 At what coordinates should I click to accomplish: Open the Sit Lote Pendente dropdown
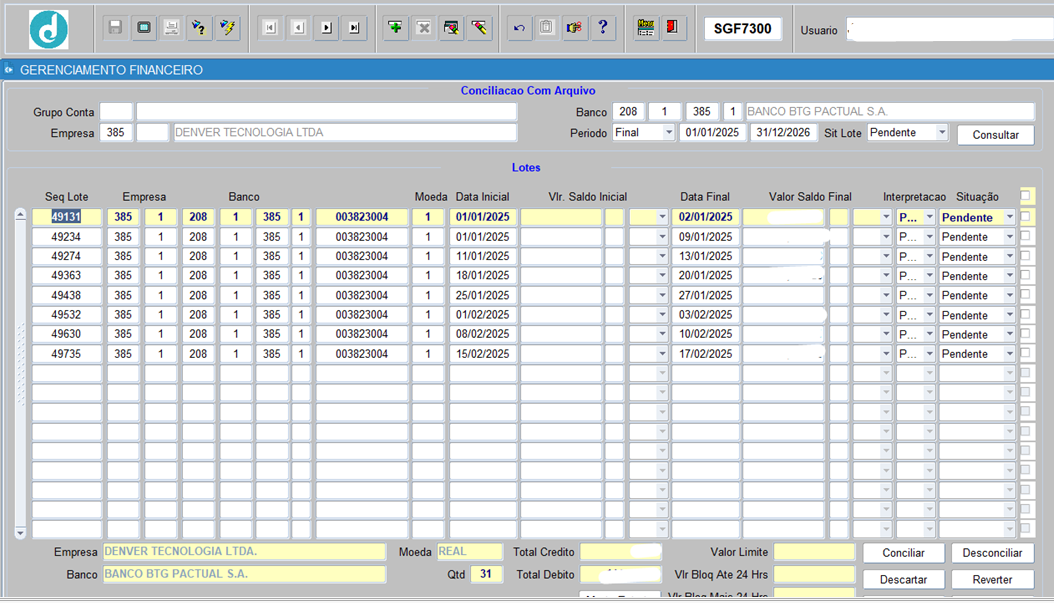[942, 132]
